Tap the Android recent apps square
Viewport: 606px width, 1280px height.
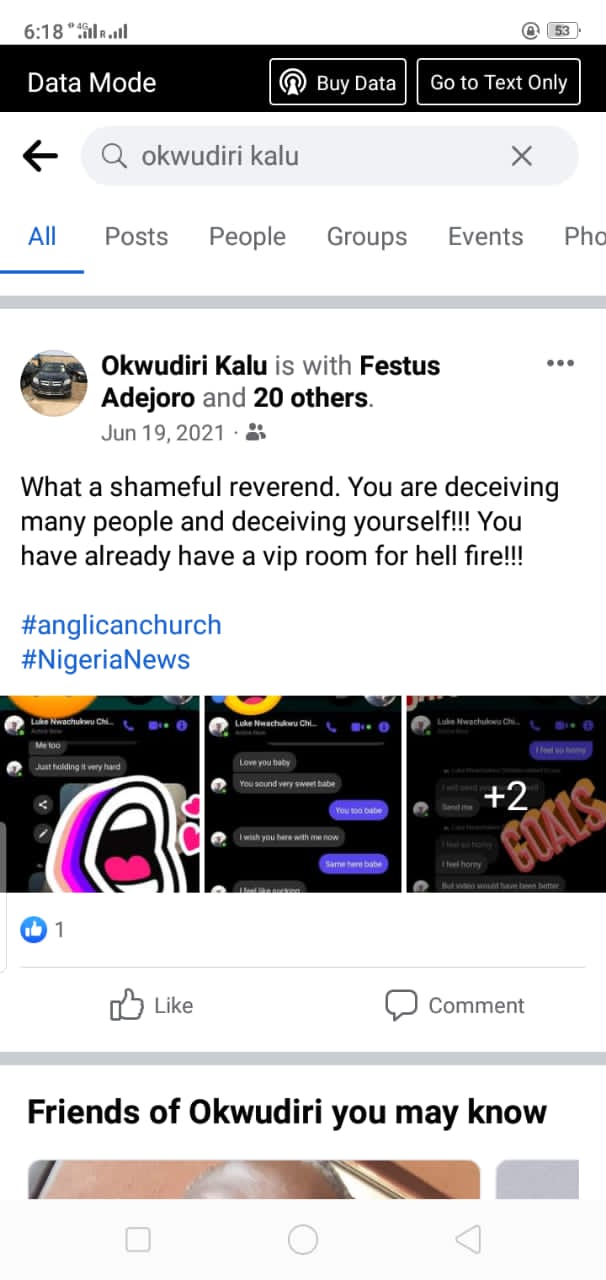tap(138, 1240)
